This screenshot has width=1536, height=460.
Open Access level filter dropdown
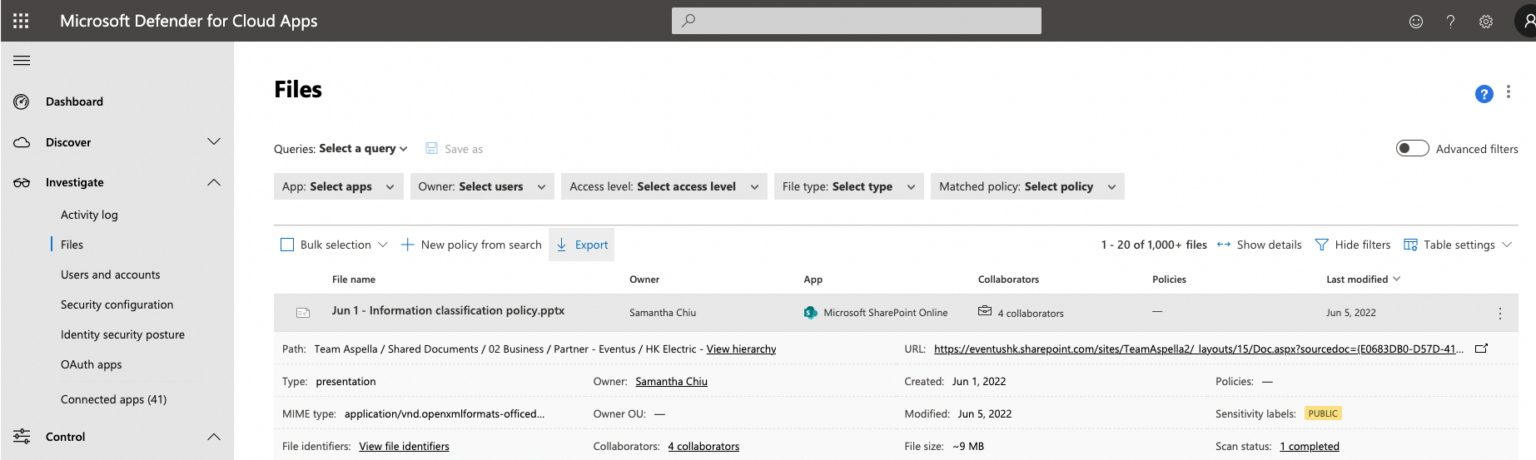click(x=664, y=187)
